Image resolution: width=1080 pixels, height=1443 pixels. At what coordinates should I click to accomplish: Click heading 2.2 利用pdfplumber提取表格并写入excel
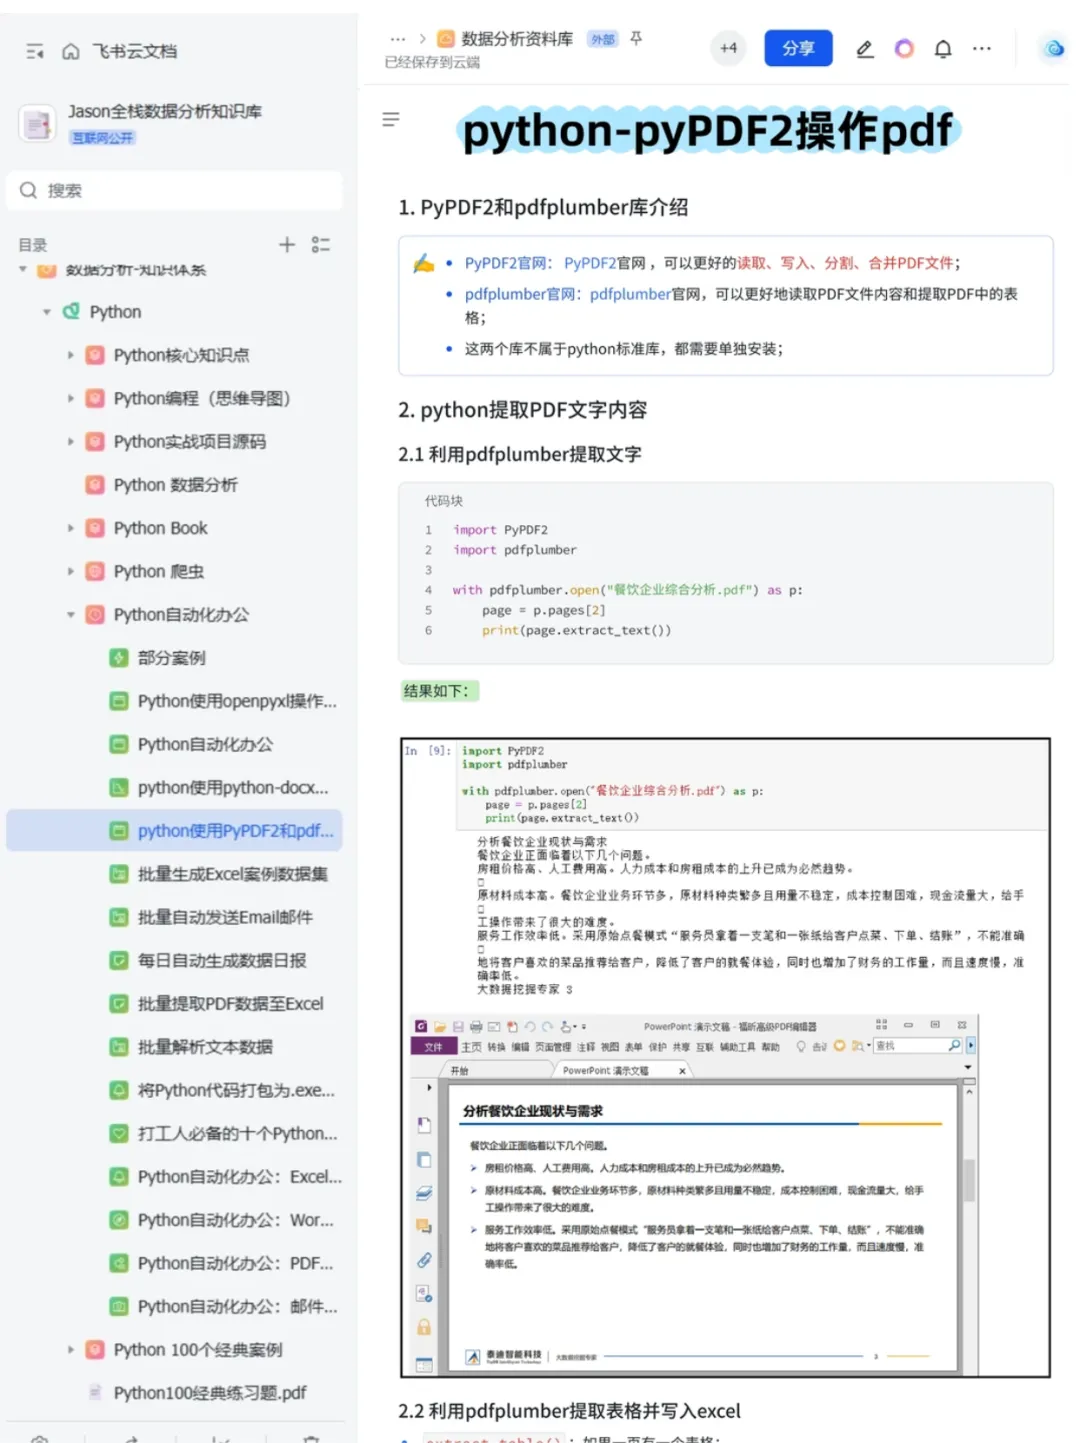click(x=569, y=1411)
